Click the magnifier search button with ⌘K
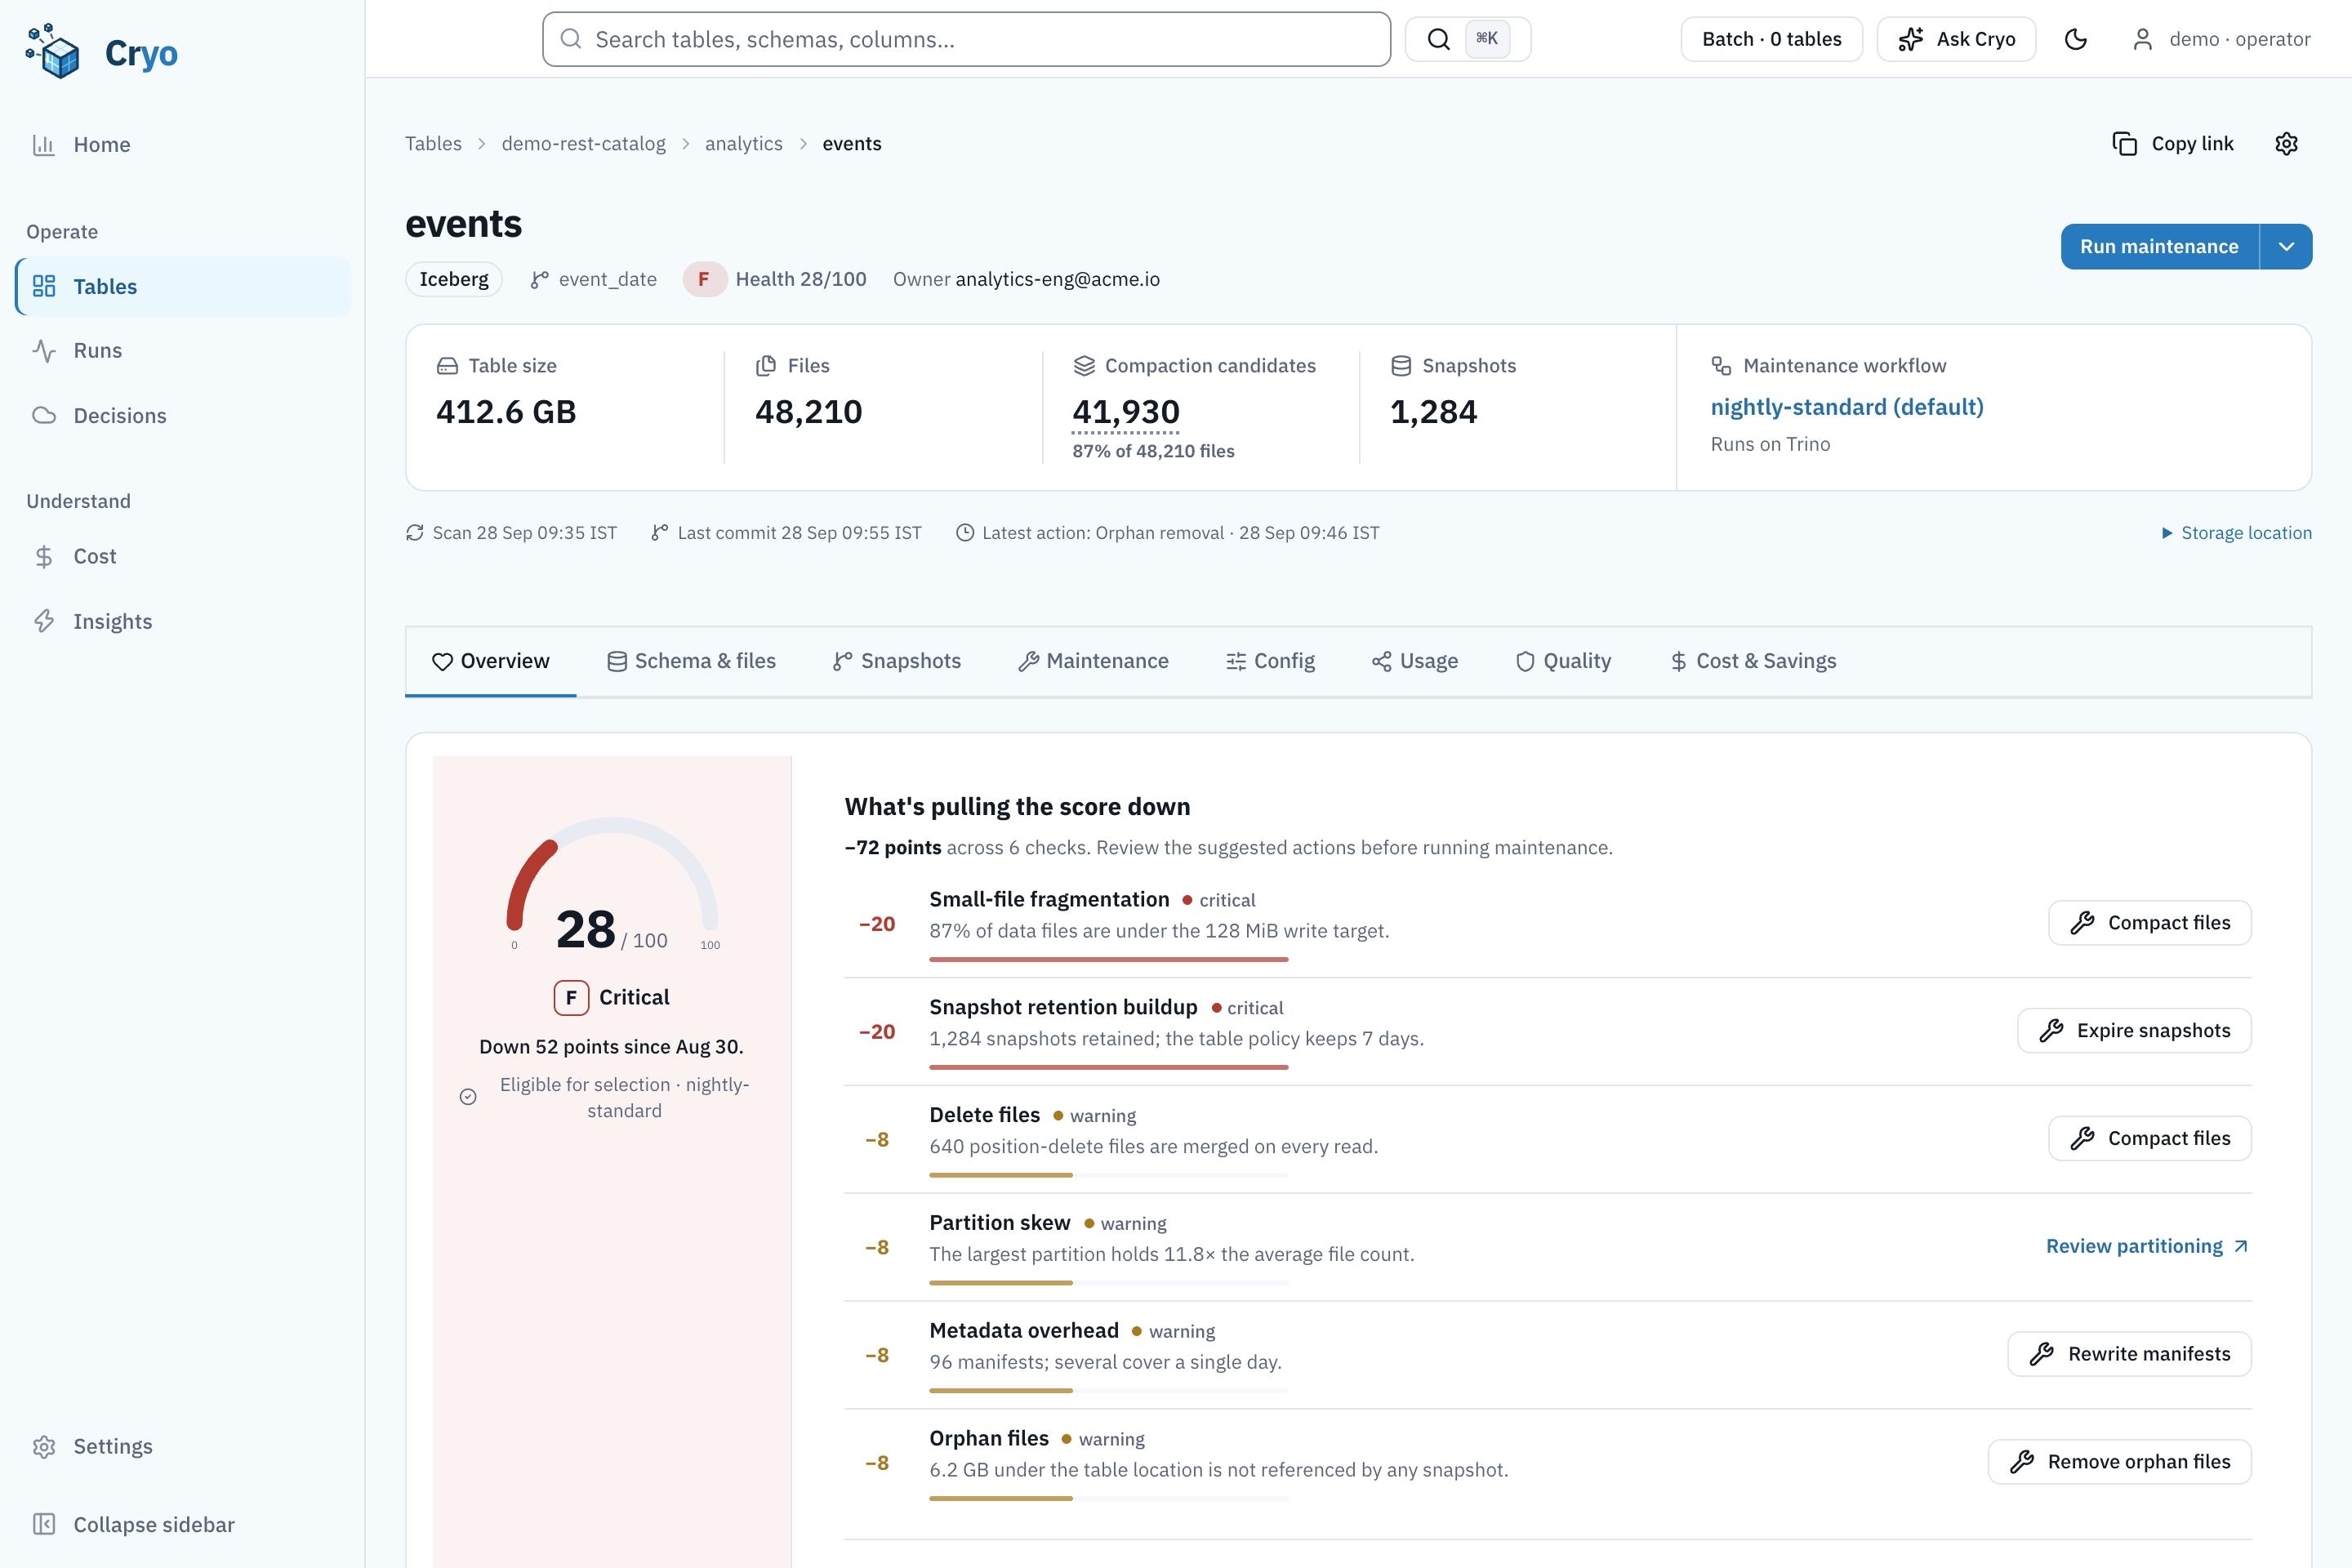The height and width of the screenshot is (1568, 2352). pyautogui.click(x=1467, y=39)
